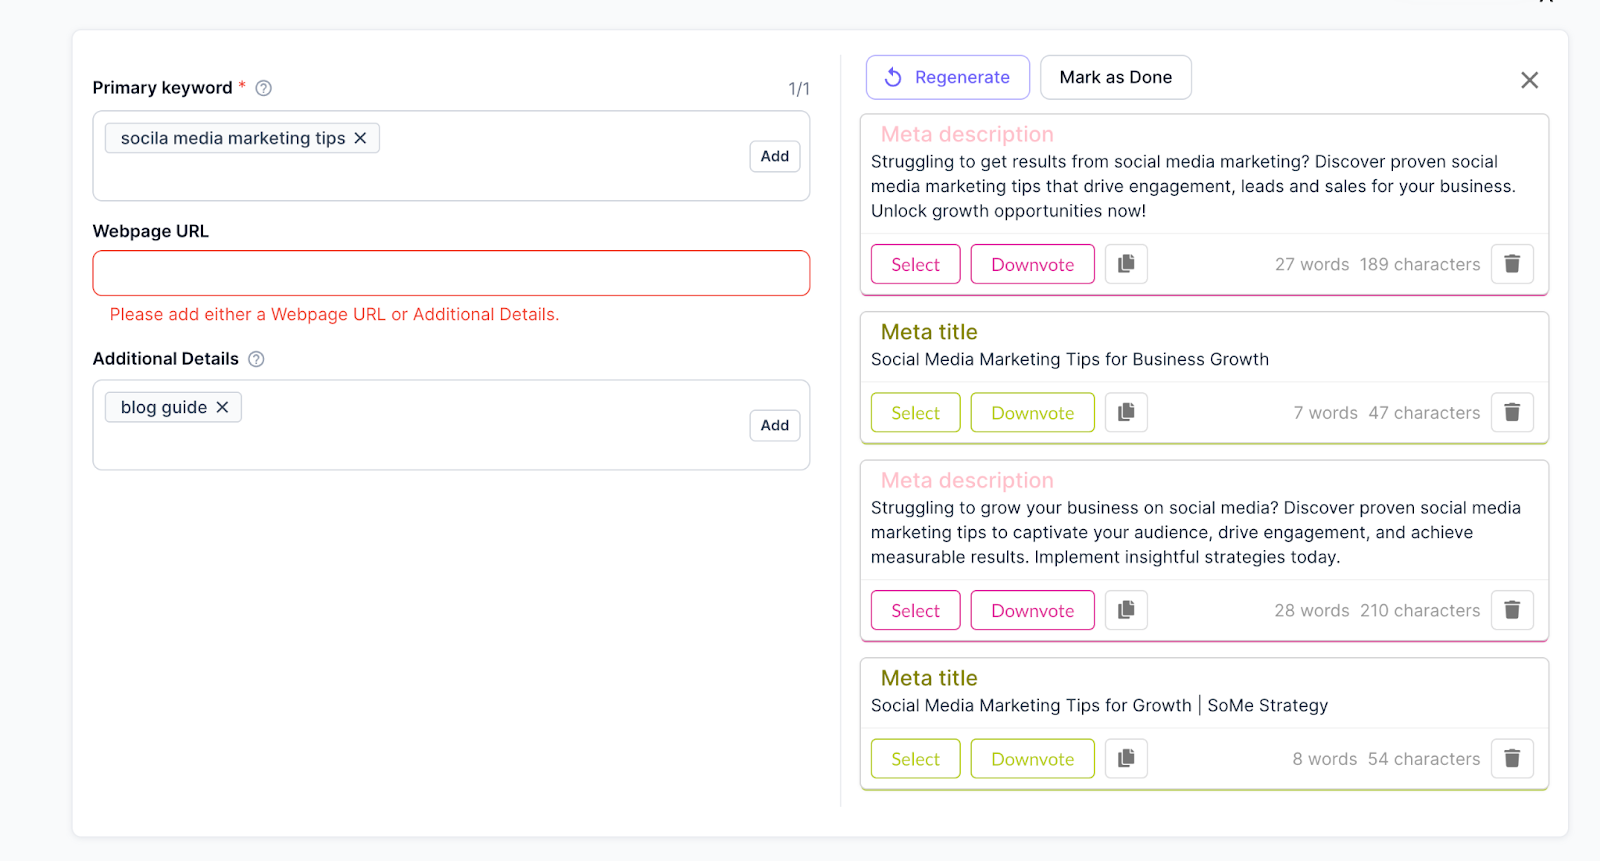Click the '27 words 189 characters' count
The height and width of the screenshot is (861, 1600).
coord(1377,264)
